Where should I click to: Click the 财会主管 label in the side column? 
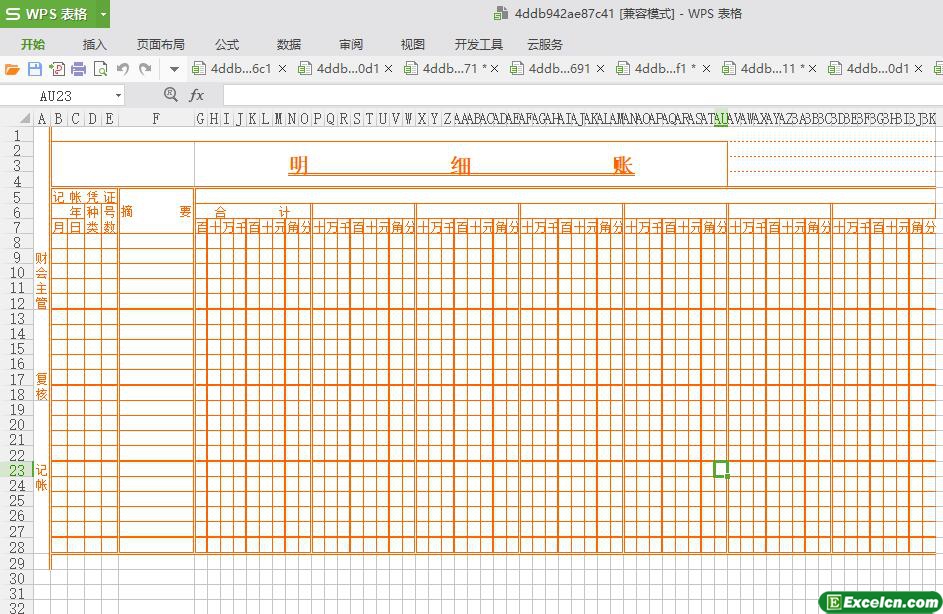41,280
